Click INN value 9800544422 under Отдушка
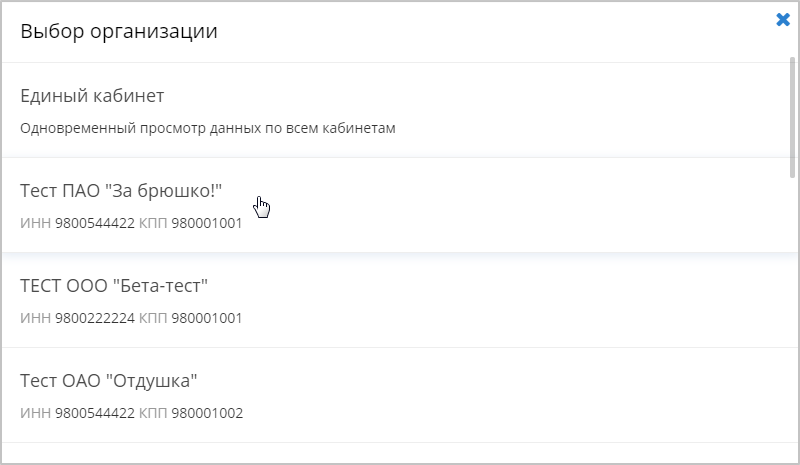 tap(95, 413)
